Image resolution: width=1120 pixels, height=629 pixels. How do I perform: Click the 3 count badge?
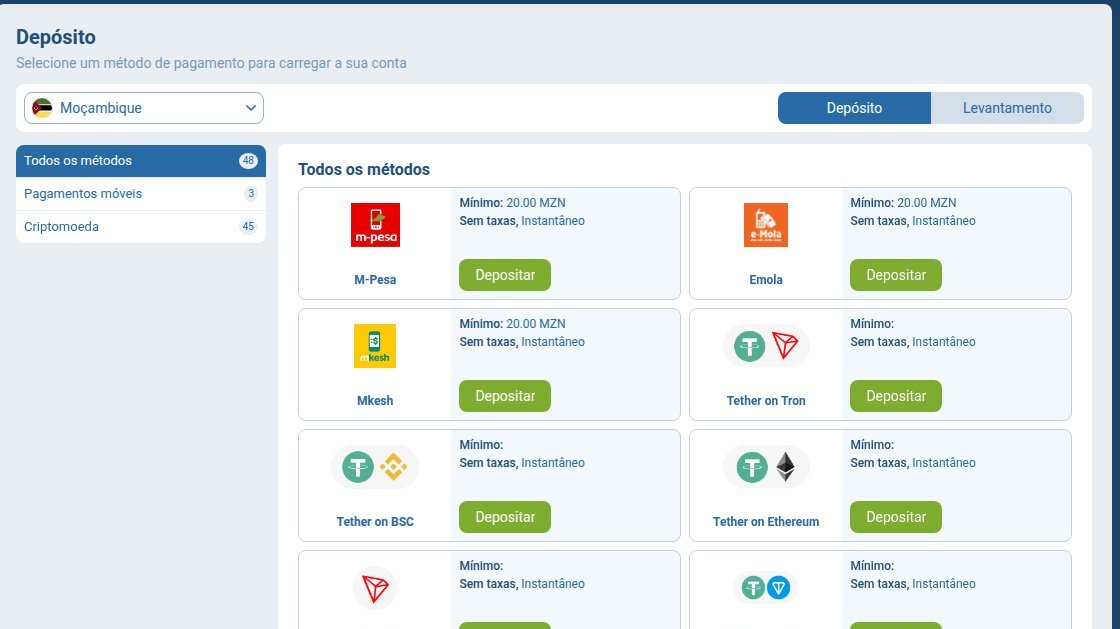[x=251, y=193]
